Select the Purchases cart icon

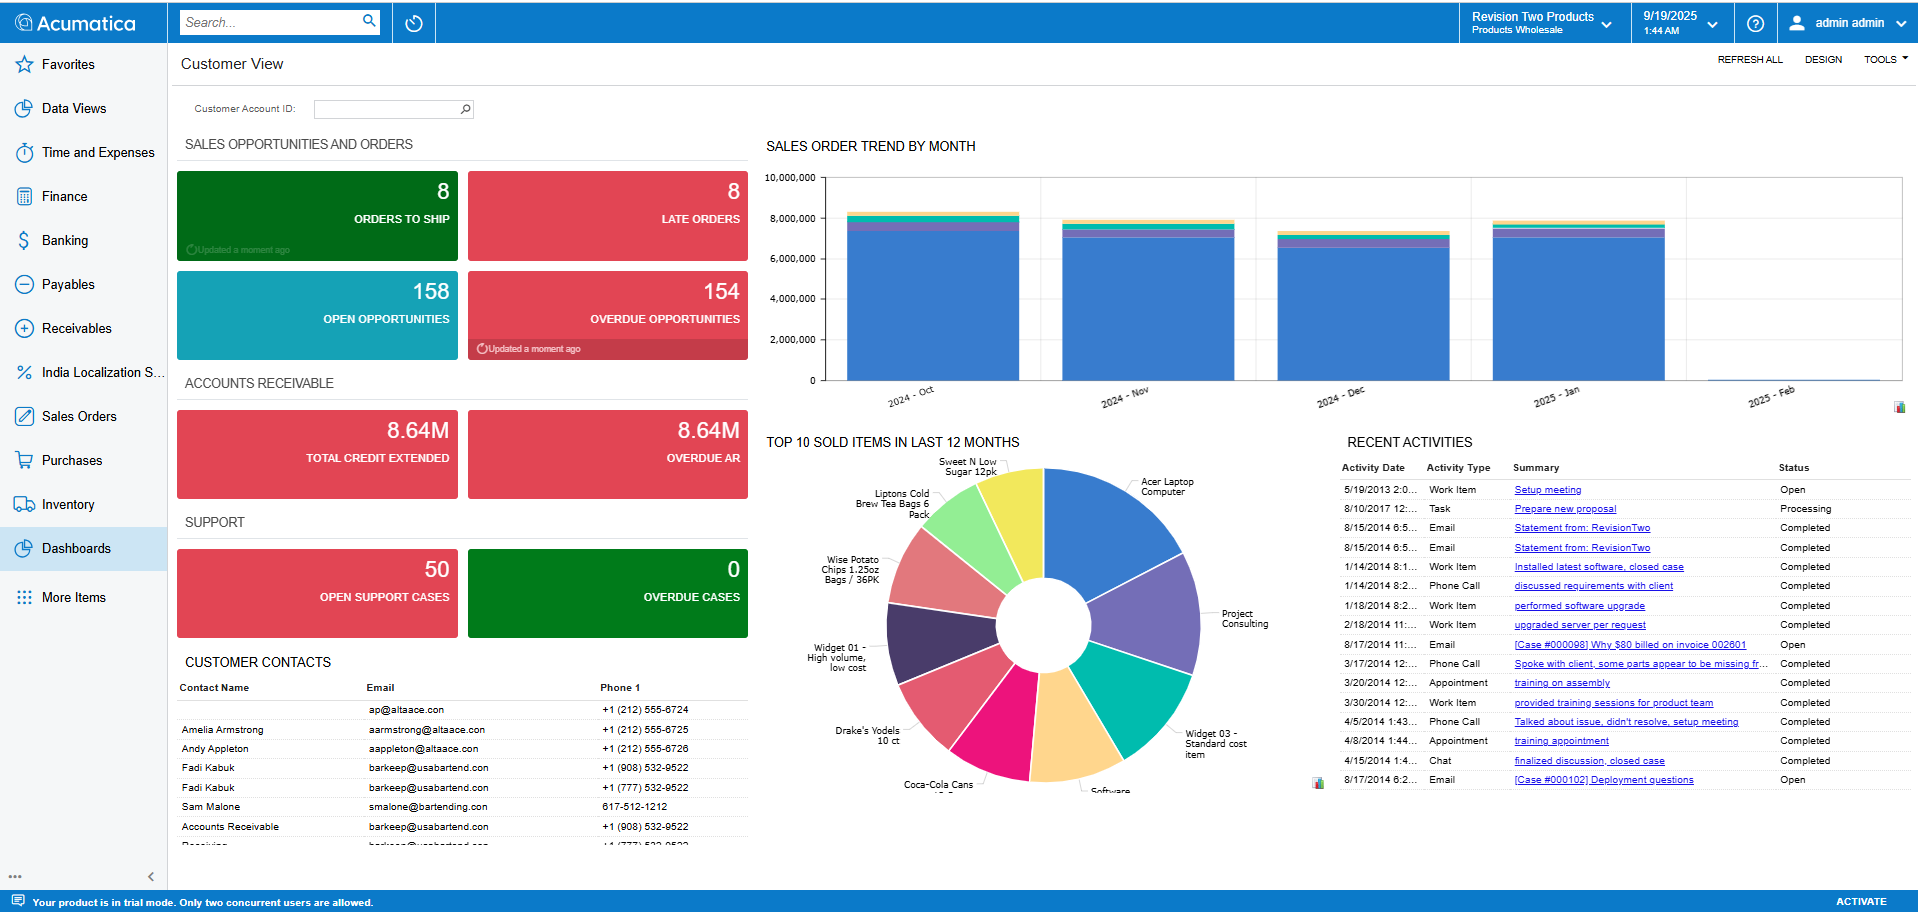(24, 461)
